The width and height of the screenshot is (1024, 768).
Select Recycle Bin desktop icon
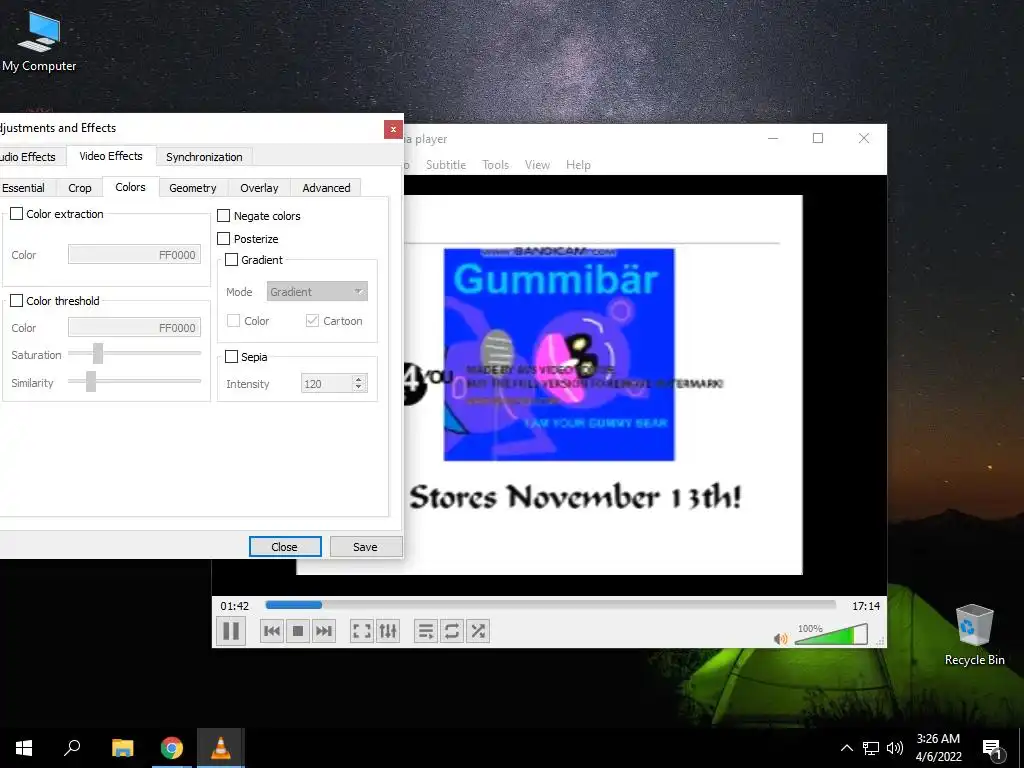coord(974,633)
